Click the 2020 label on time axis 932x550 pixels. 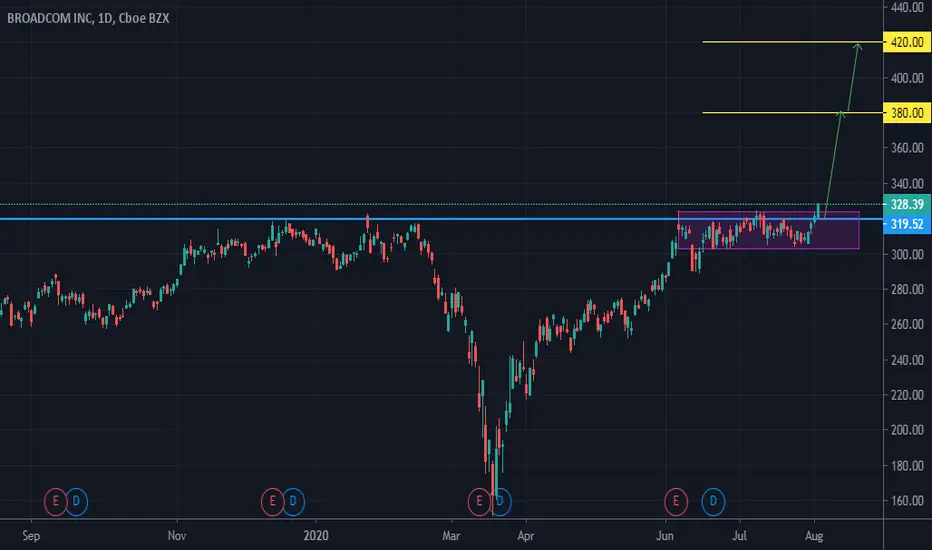click(x=316, y=536)
